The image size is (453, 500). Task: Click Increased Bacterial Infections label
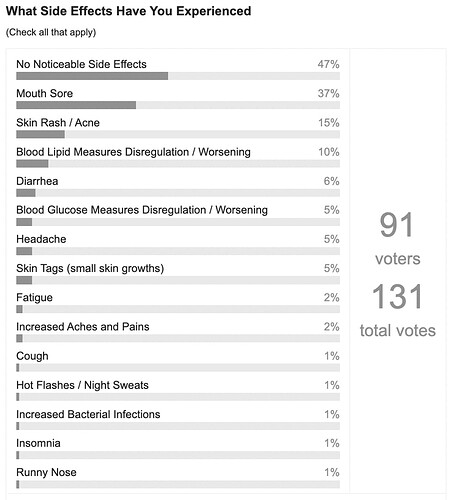tap(88, 414)
